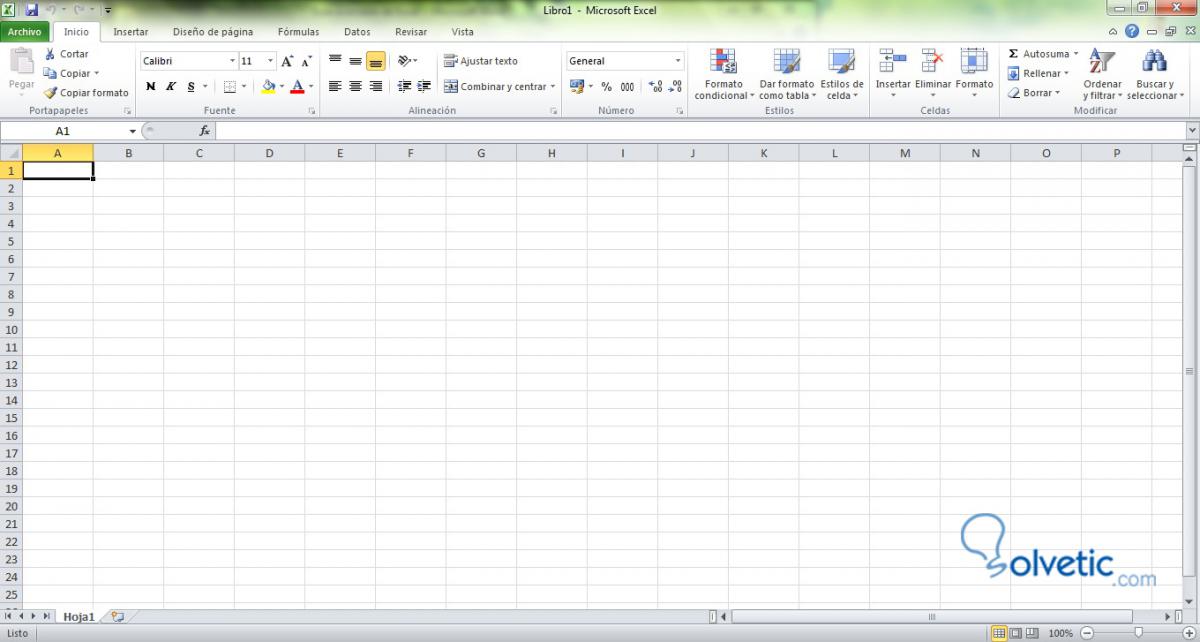This screenshot has width=1200, height=642.
Task: Click the align right icon
Action: click(x=376, y=87)
